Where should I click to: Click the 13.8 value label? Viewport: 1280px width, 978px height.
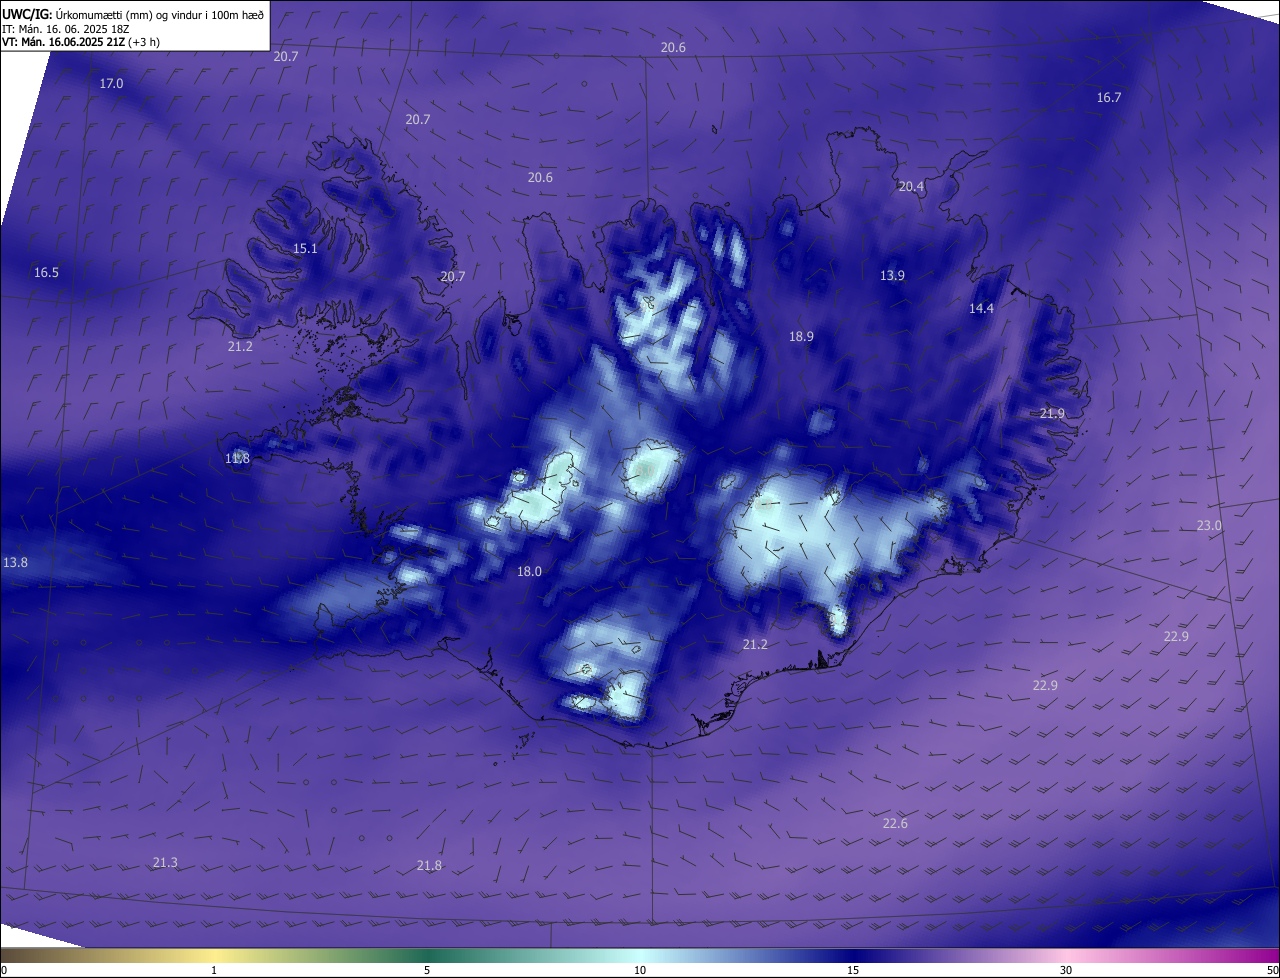point(15,563)
